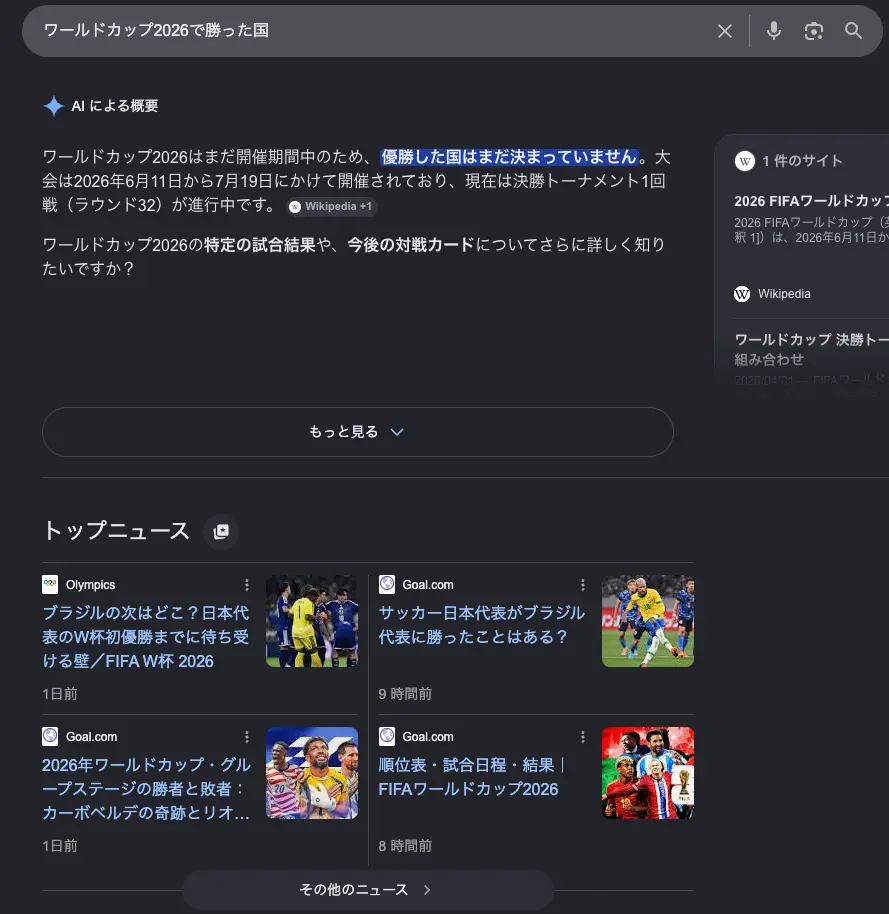Screen dimensions: 889x914
Task: Click the 9 時間前 timestamp
Action: pyautogui.click(x=405, y=694)
